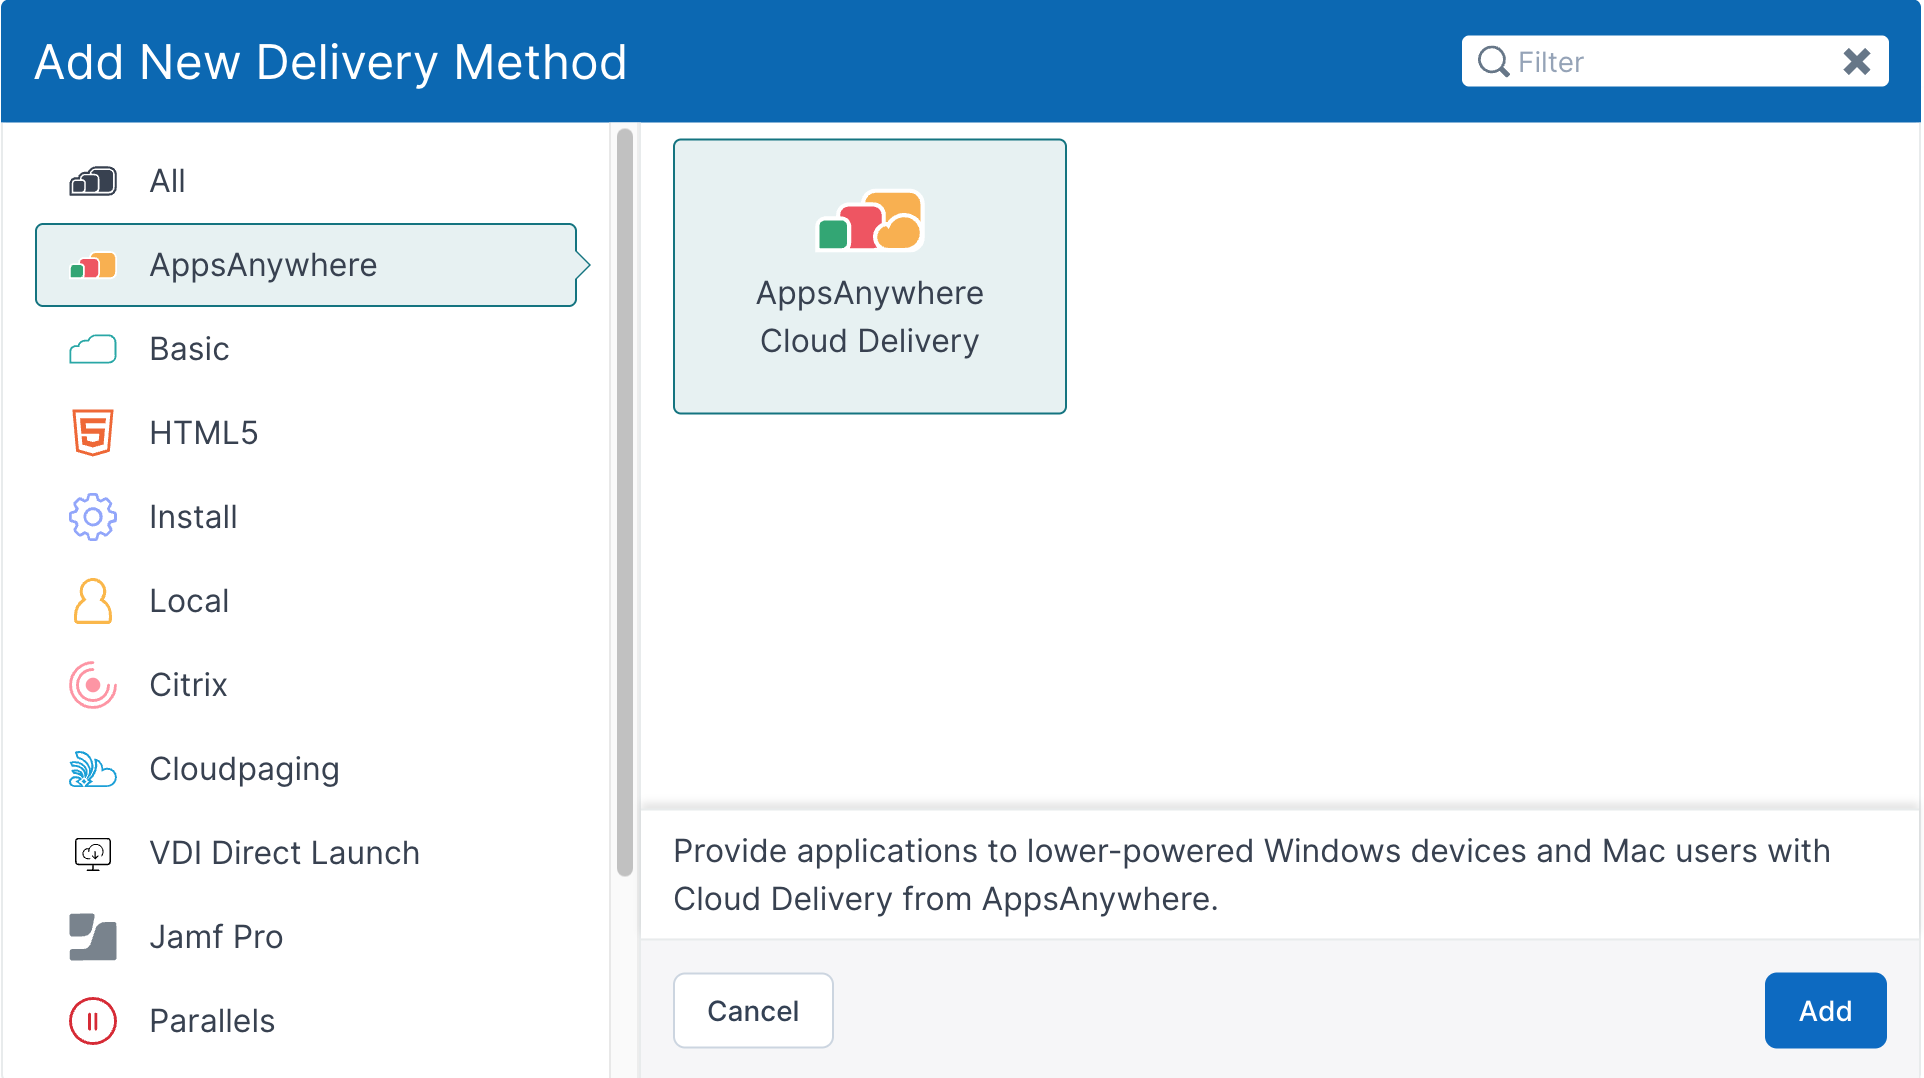Clear the filter with the X icon

pyautogui.click(x=1857, y=62)
